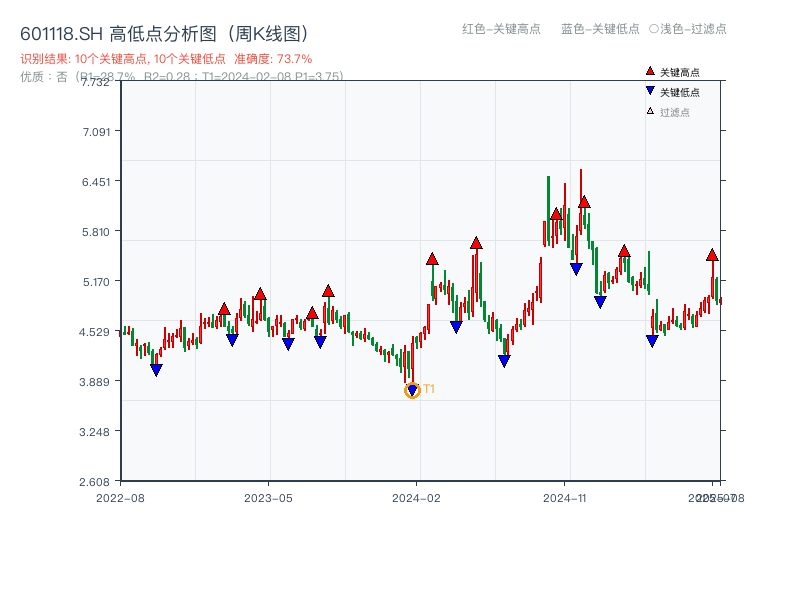Select the highest red key-high marker near 6.2
The image size is (800, 600).
click(x=584, y=202)
